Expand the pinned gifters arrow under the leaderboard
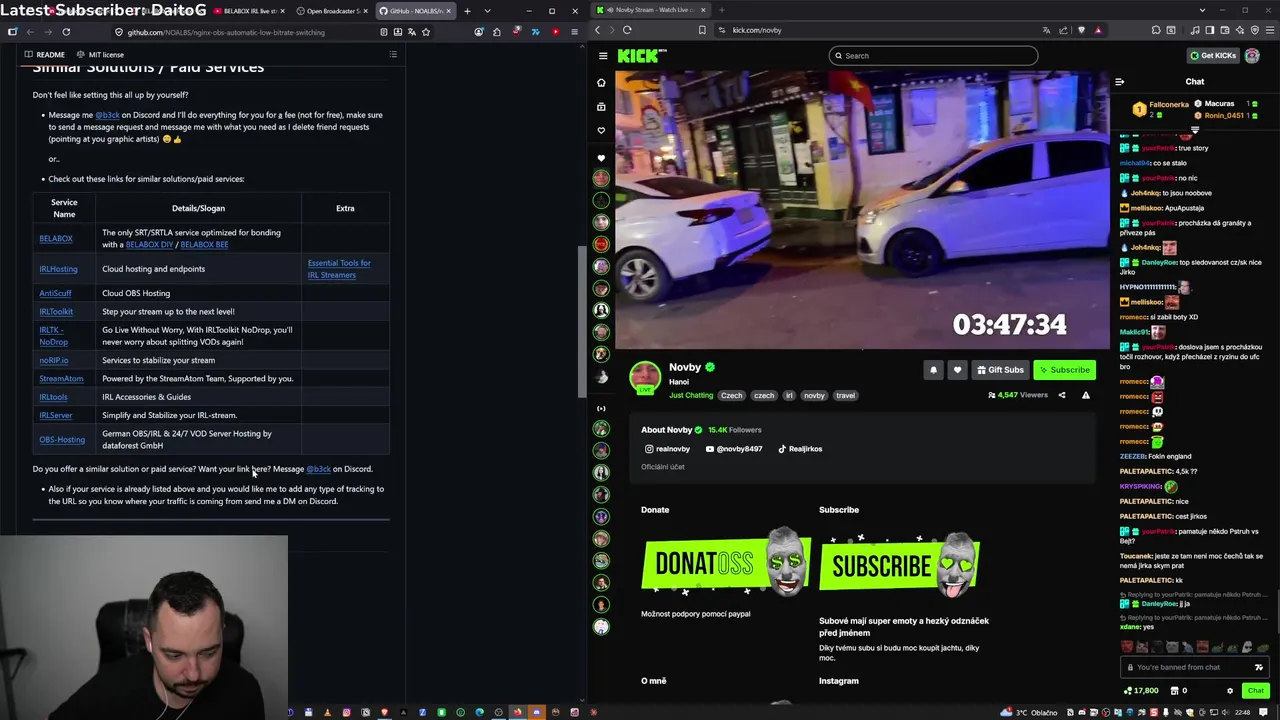The width and height of the screenshot is (1280, 720). (1194, 130)
